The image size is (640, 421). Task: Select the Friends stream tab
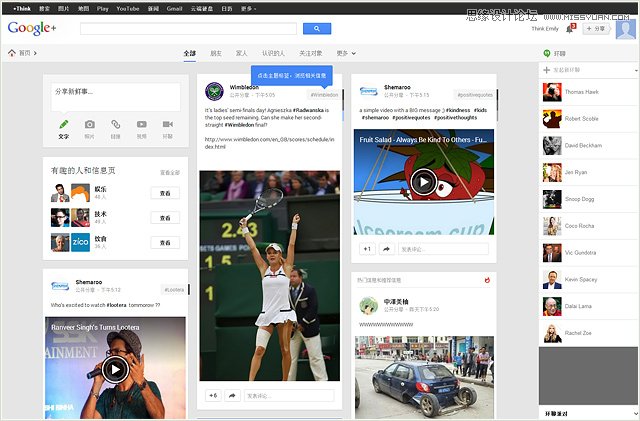[216, 53]
